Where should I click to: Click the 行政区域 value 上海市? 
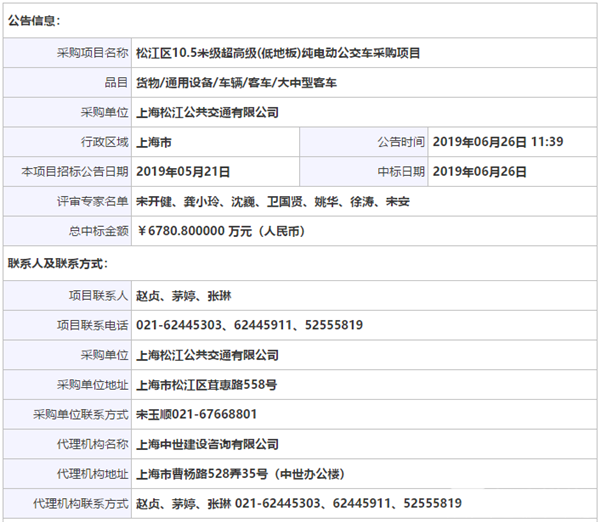click(156, 142)
